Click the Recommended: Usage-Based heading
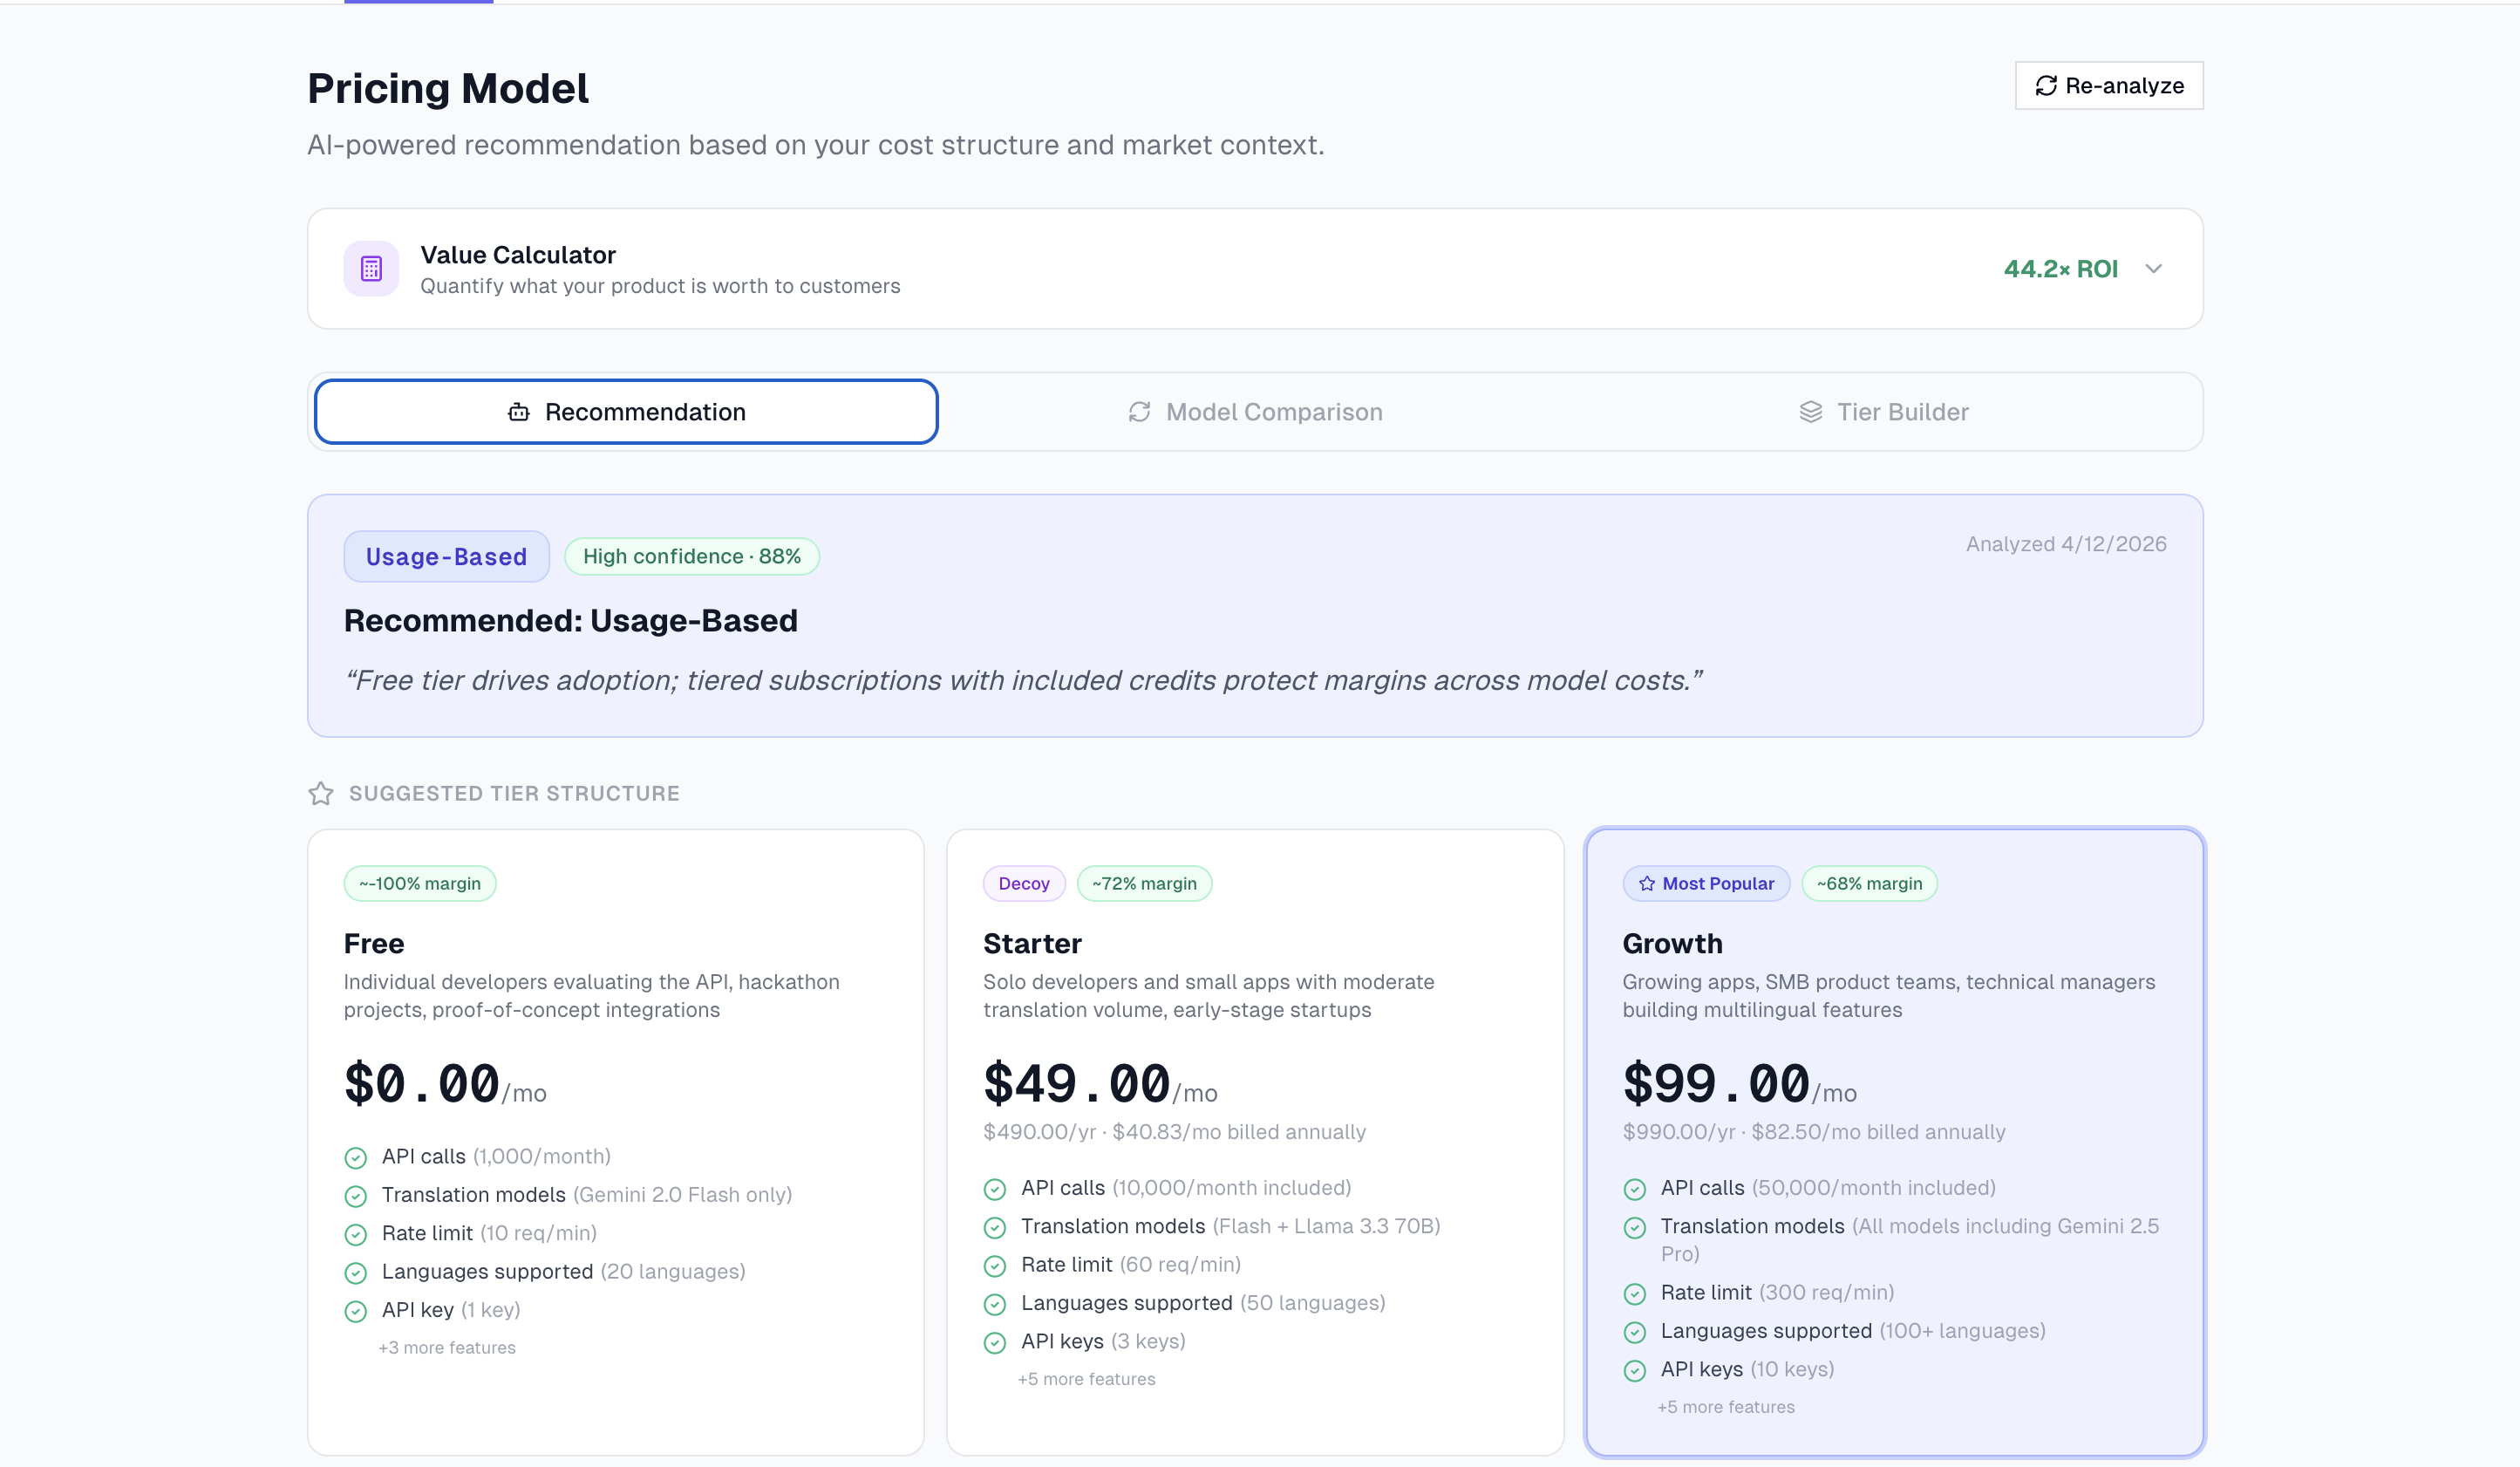The image size is (2520, 1467). coord(570,620)
